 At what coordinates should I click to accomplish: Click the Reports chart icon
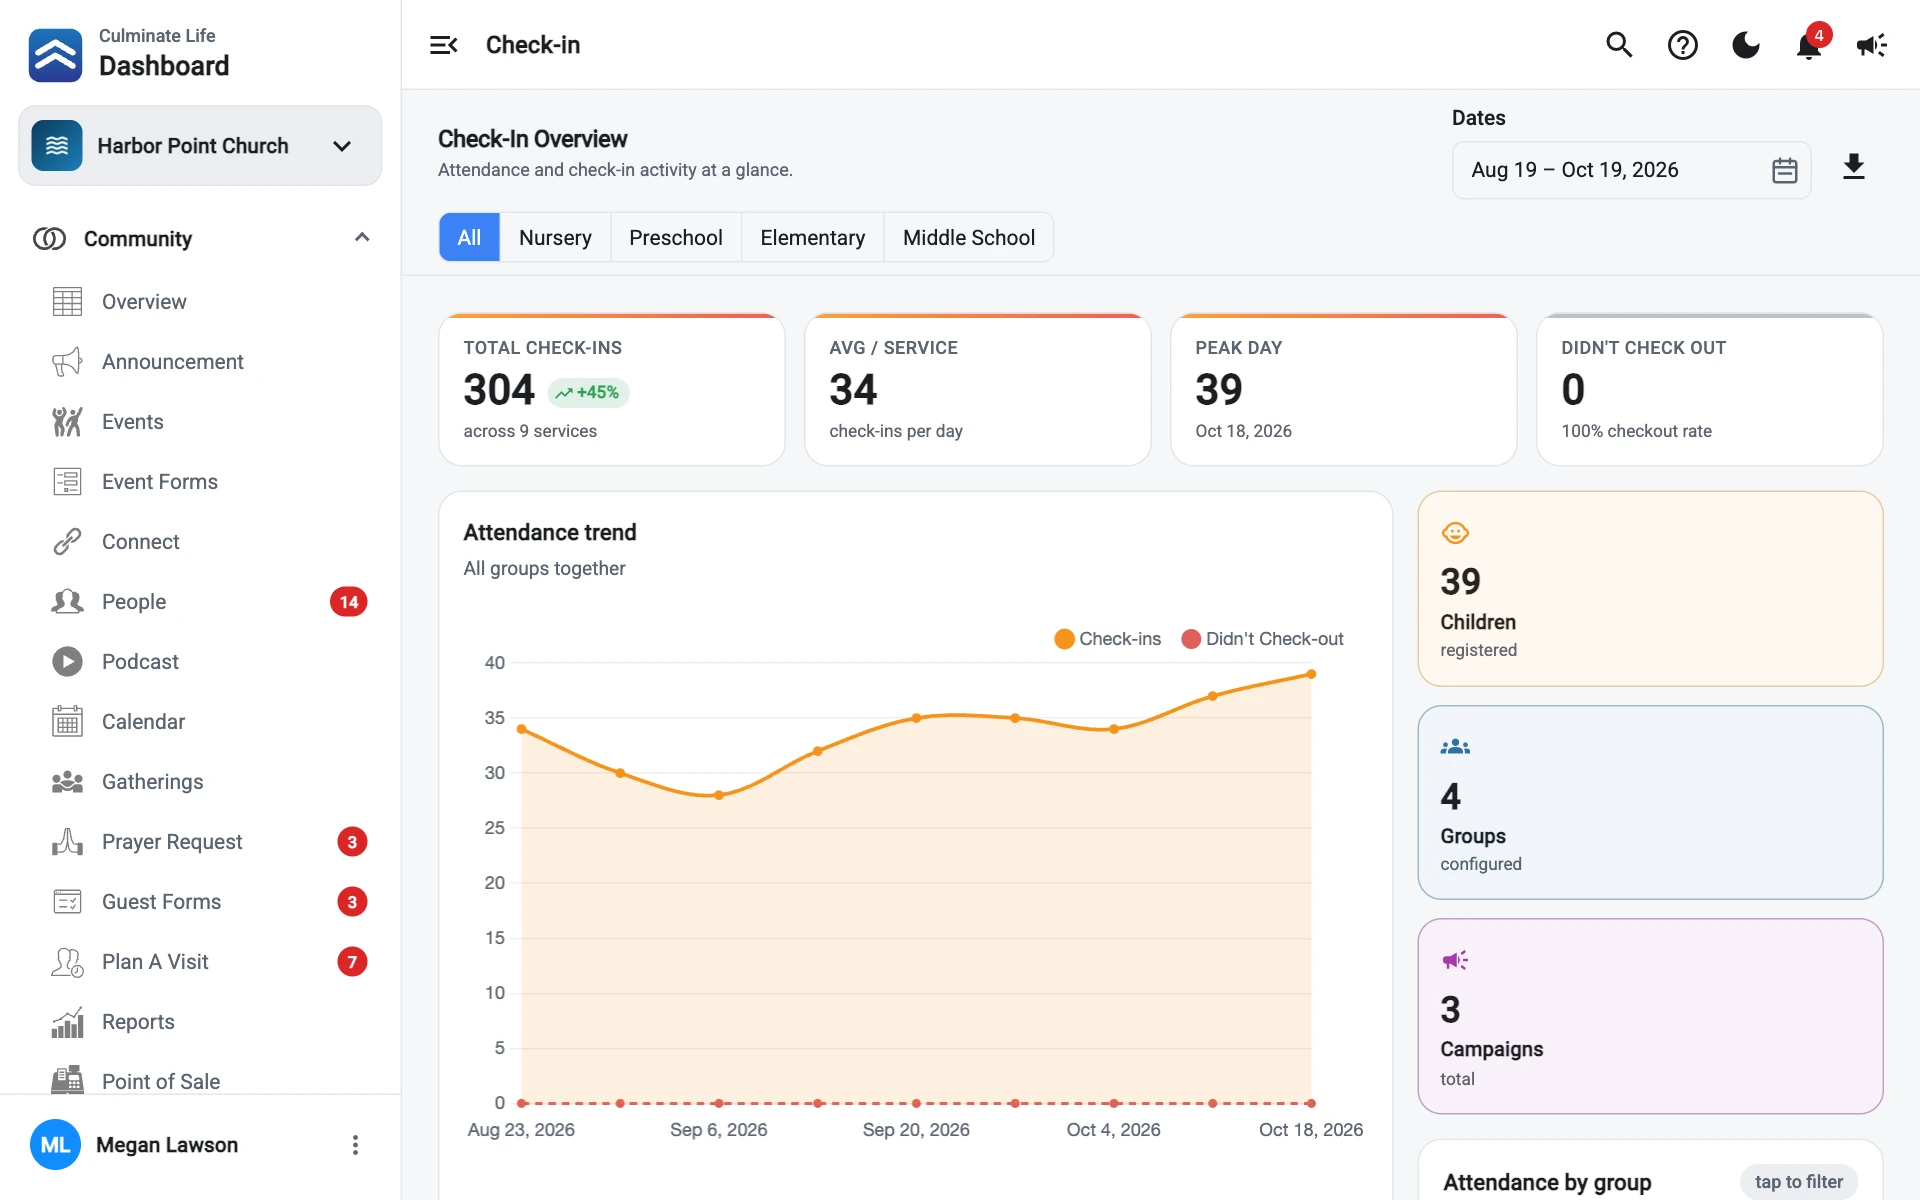pyautogui.click(x=67, y=1022)
